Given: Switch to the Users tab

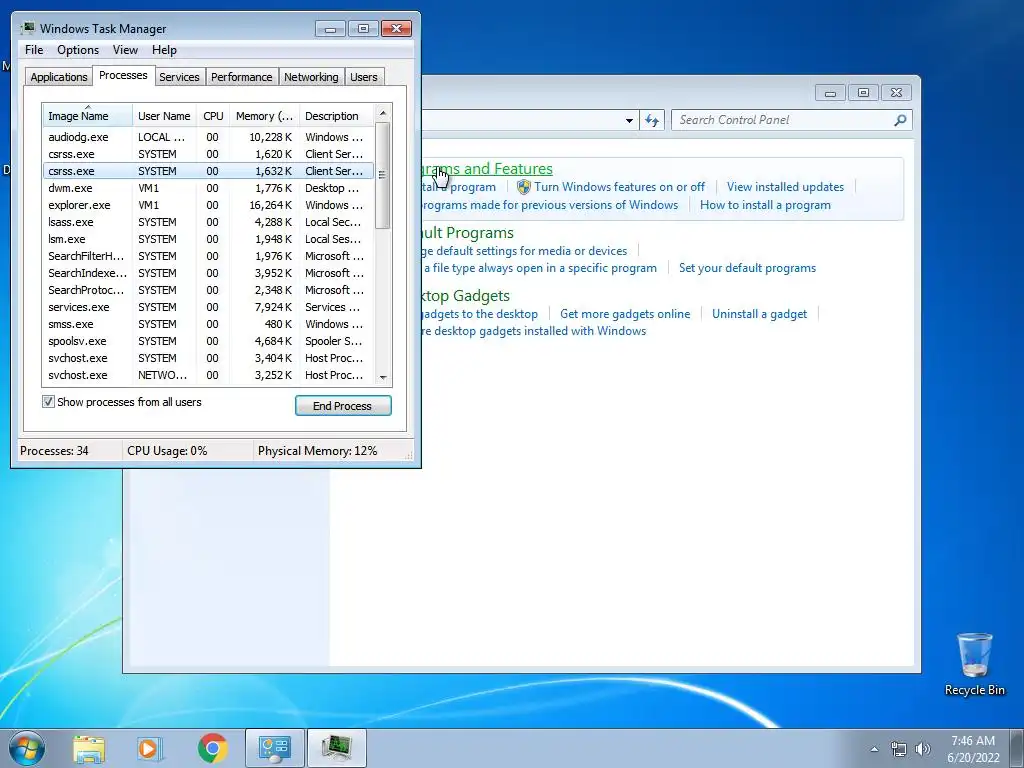Looking at the screenshot, I should [x=364, y=77].
